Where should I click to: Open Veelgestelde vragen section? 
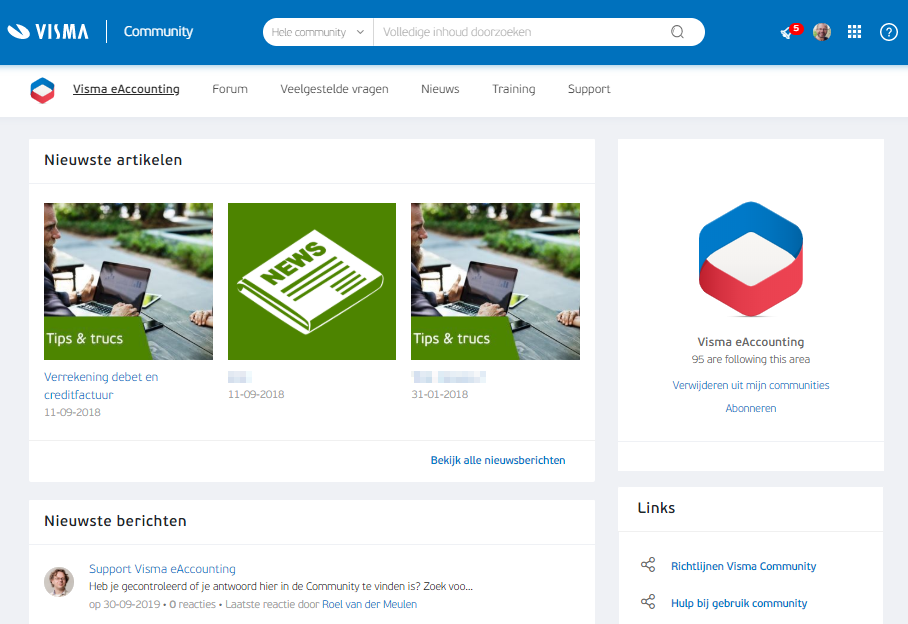click(334, 89)
